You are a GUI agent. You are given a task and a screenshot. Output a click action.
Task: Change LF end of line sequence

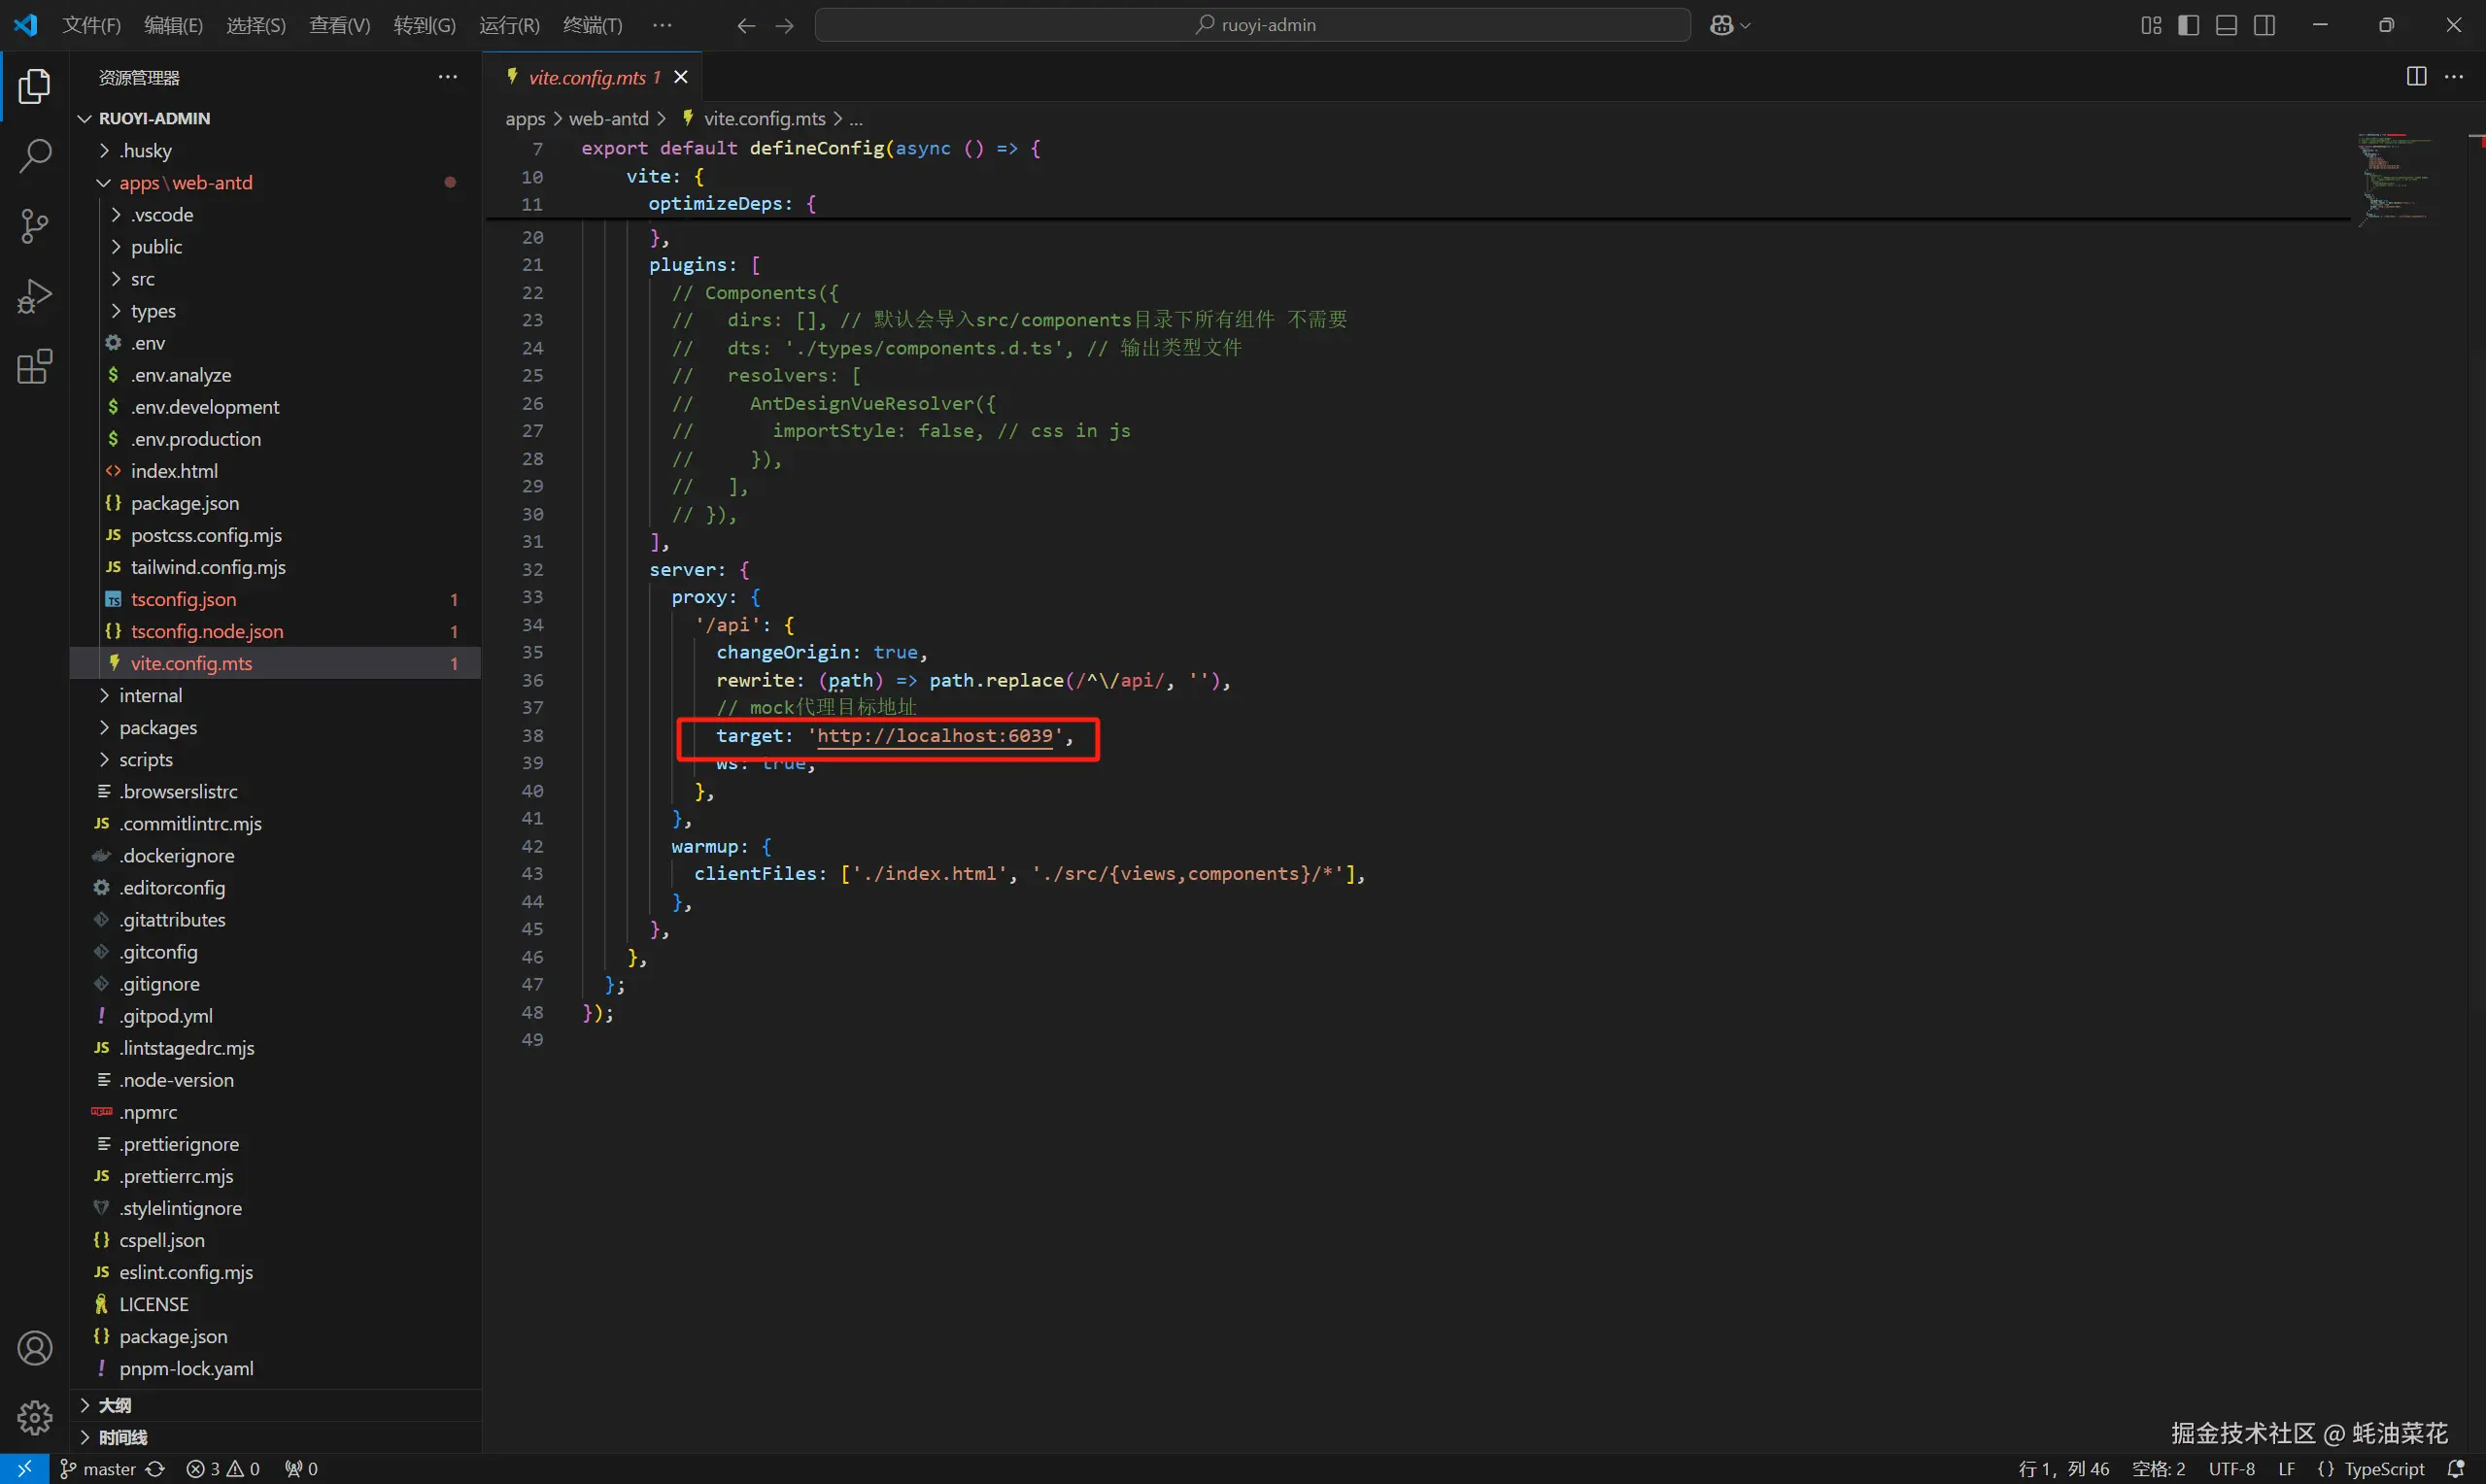[x=2286, y=1468]
